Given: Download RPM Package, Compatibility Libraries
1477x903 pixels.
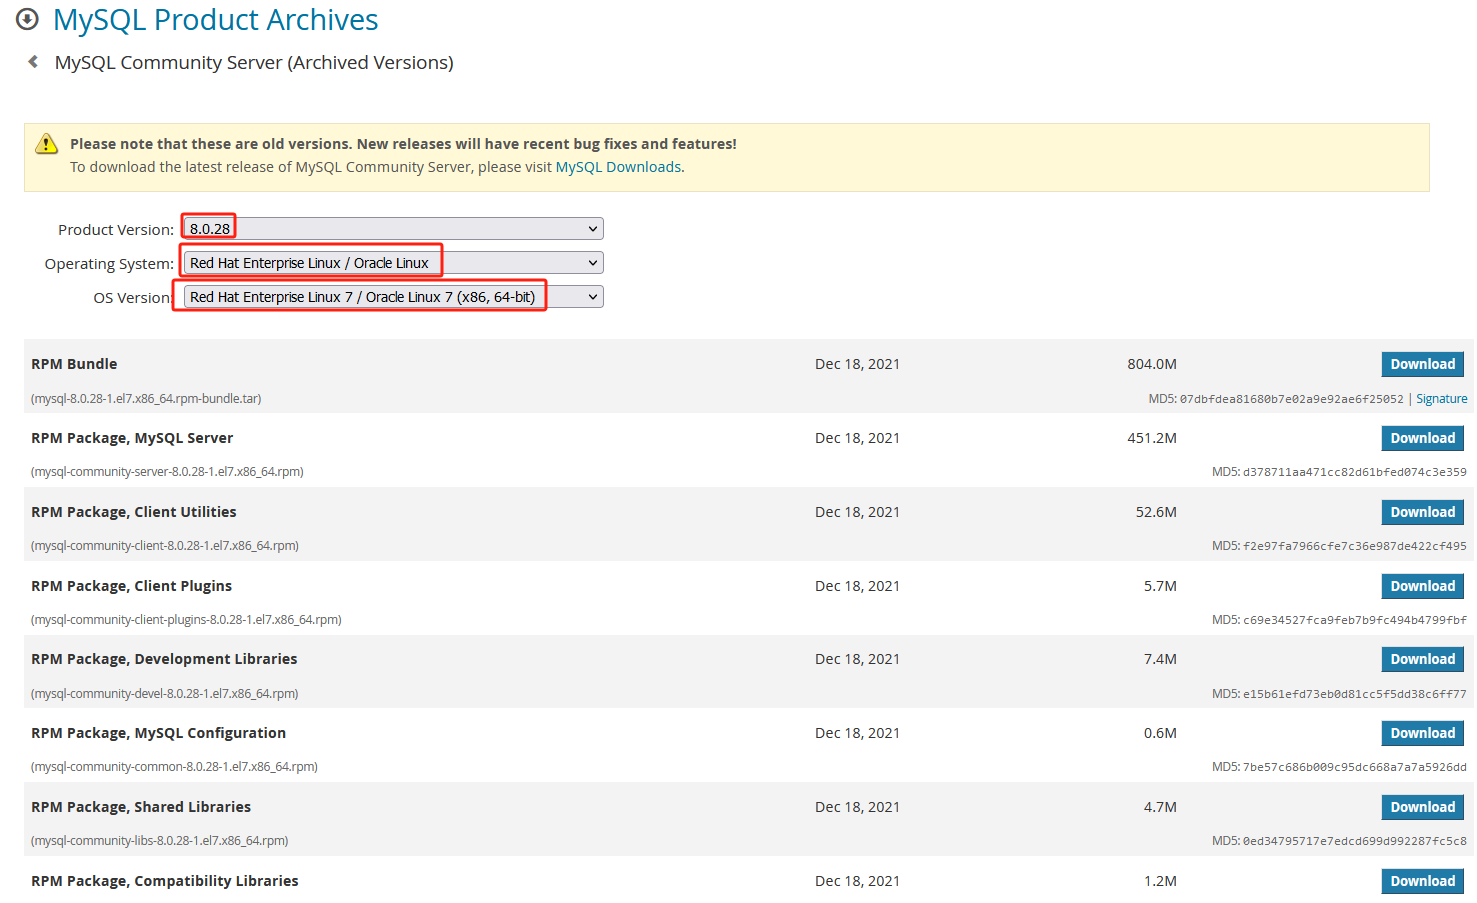Looking at the screenshot, I should 1422,881.
